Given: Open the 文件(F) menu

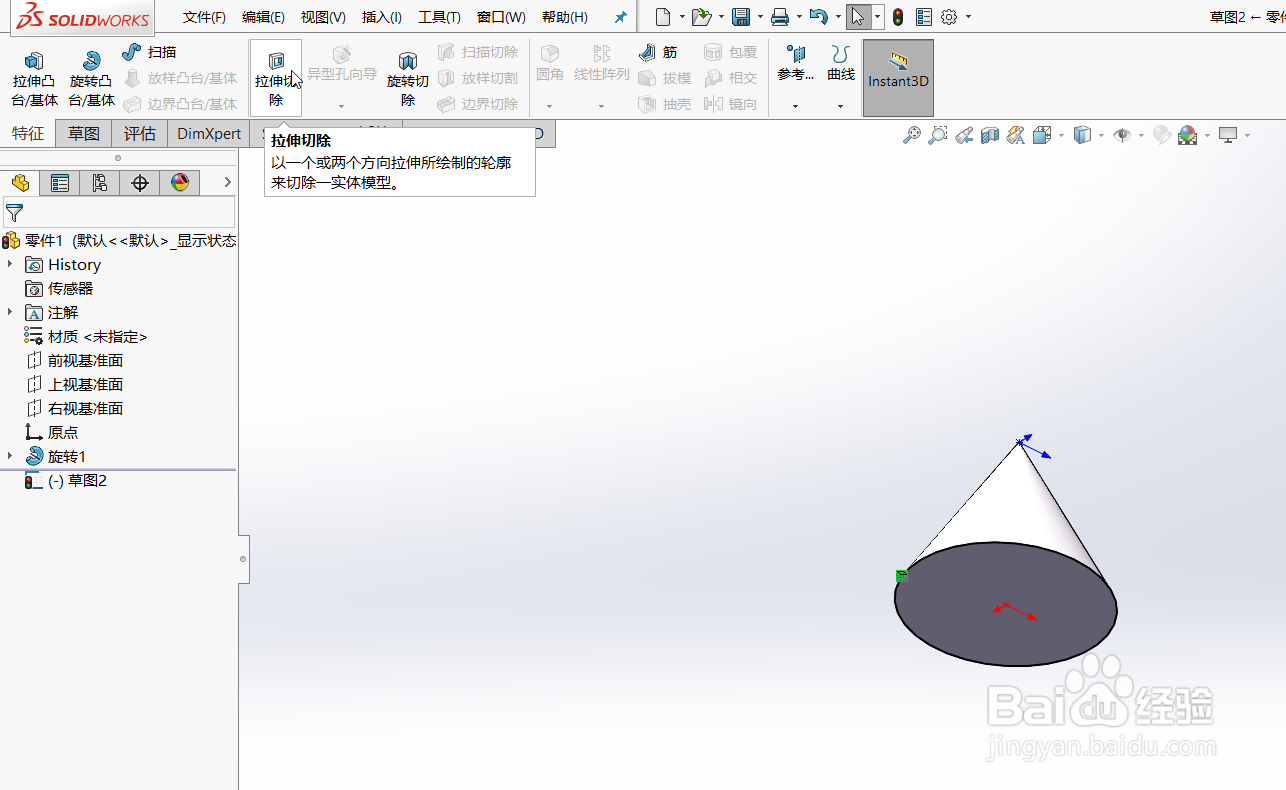Looking at the screenshot, I should point(204,17).
